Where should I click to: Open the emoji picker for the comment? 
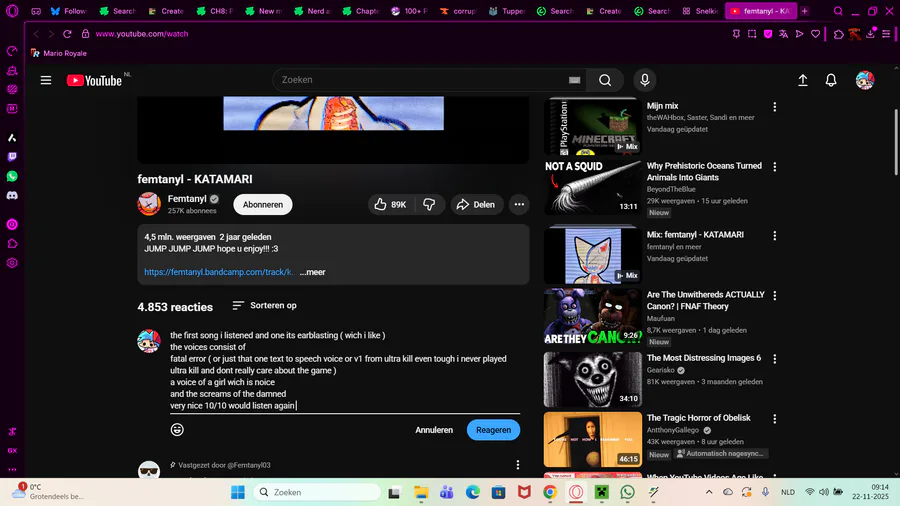coord(177,430)
